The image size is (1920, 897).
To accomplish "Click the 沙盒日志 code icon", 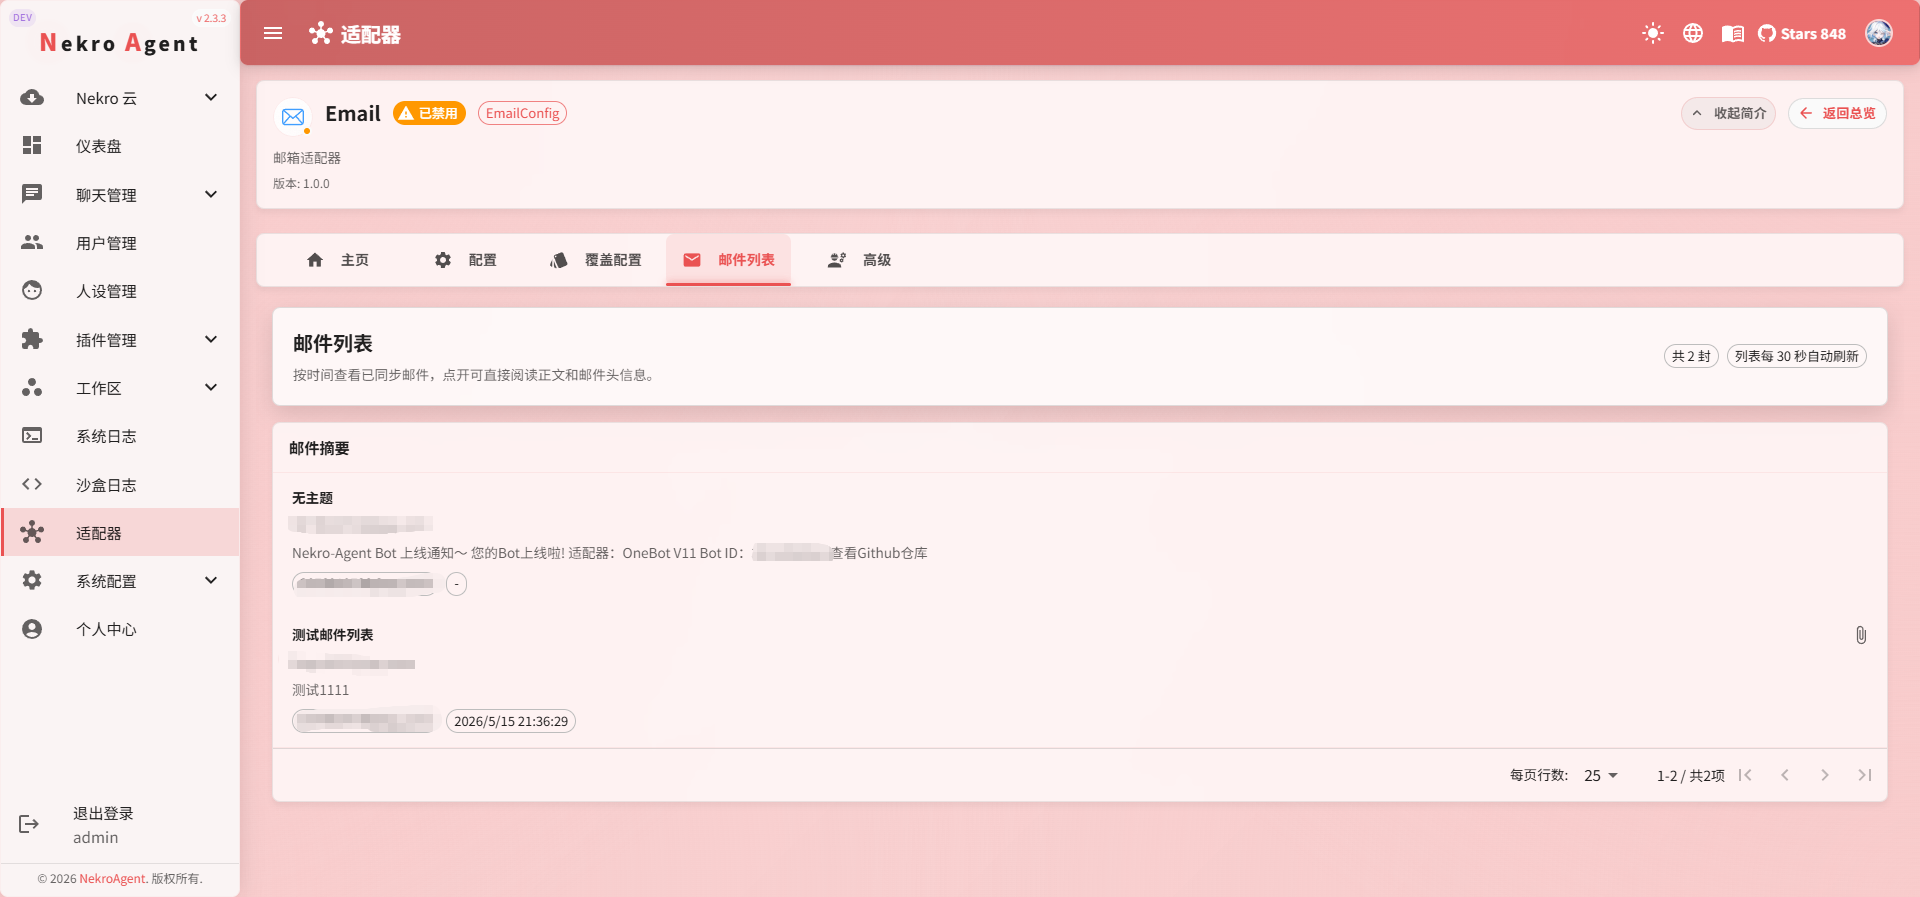I will [x=32, y=485].
